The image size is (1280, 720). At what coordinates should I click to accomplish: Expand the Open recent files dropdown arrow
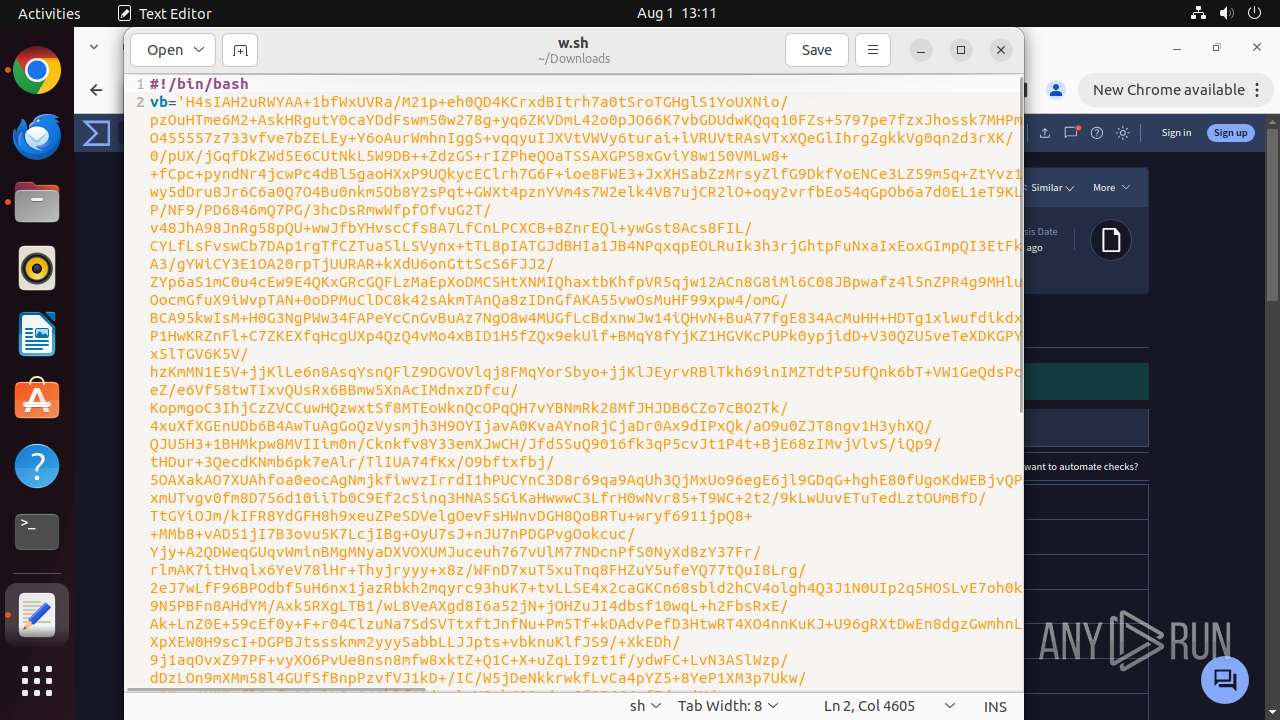(x=199, y=50)
